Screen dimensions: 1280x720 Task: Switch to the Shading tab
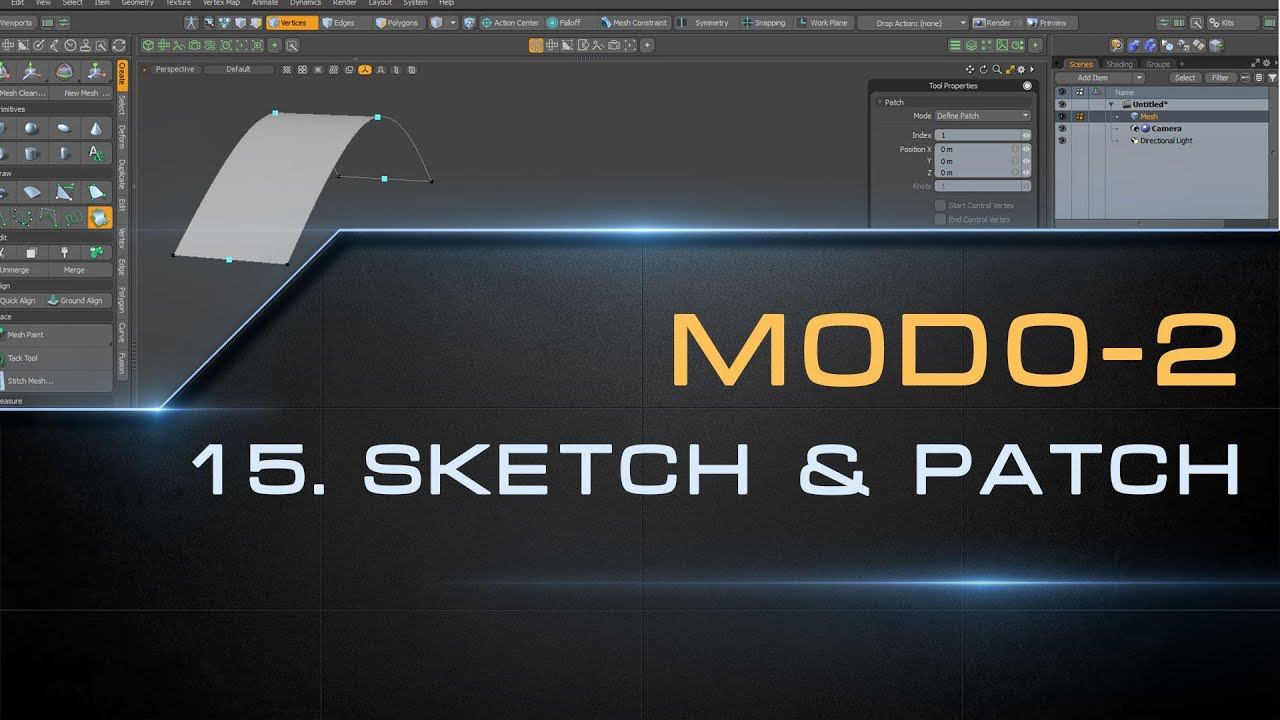pos(1119,64)
